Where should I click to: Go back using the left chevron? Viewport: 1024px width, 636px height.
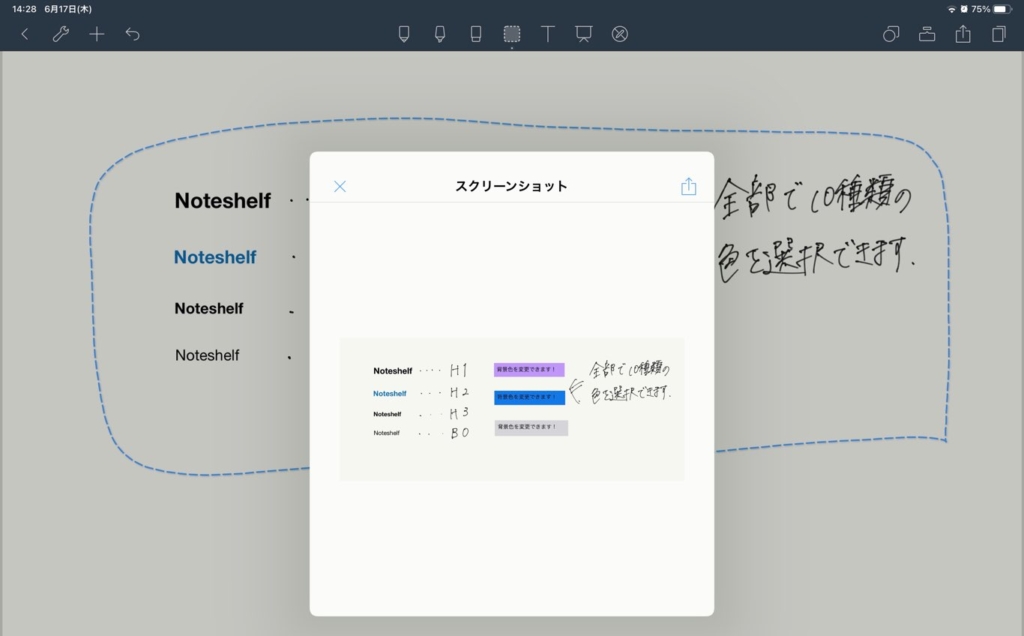(x=25, y=34)
